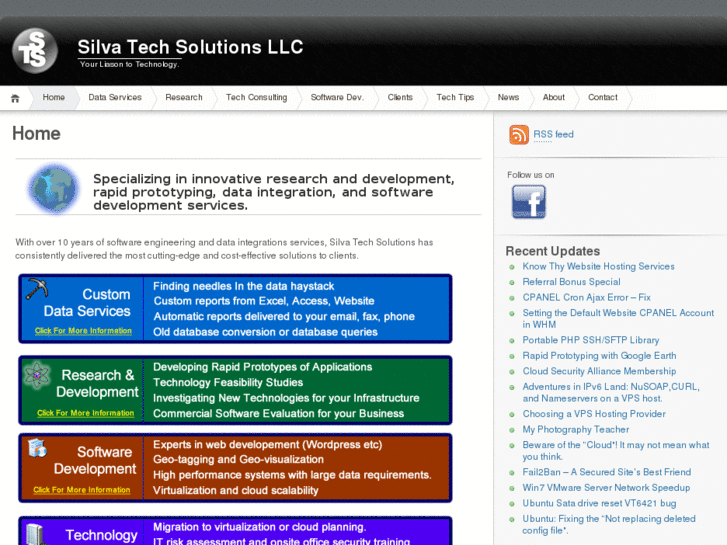
Task: Open the Contact menu item
Action: click(603, 97)
